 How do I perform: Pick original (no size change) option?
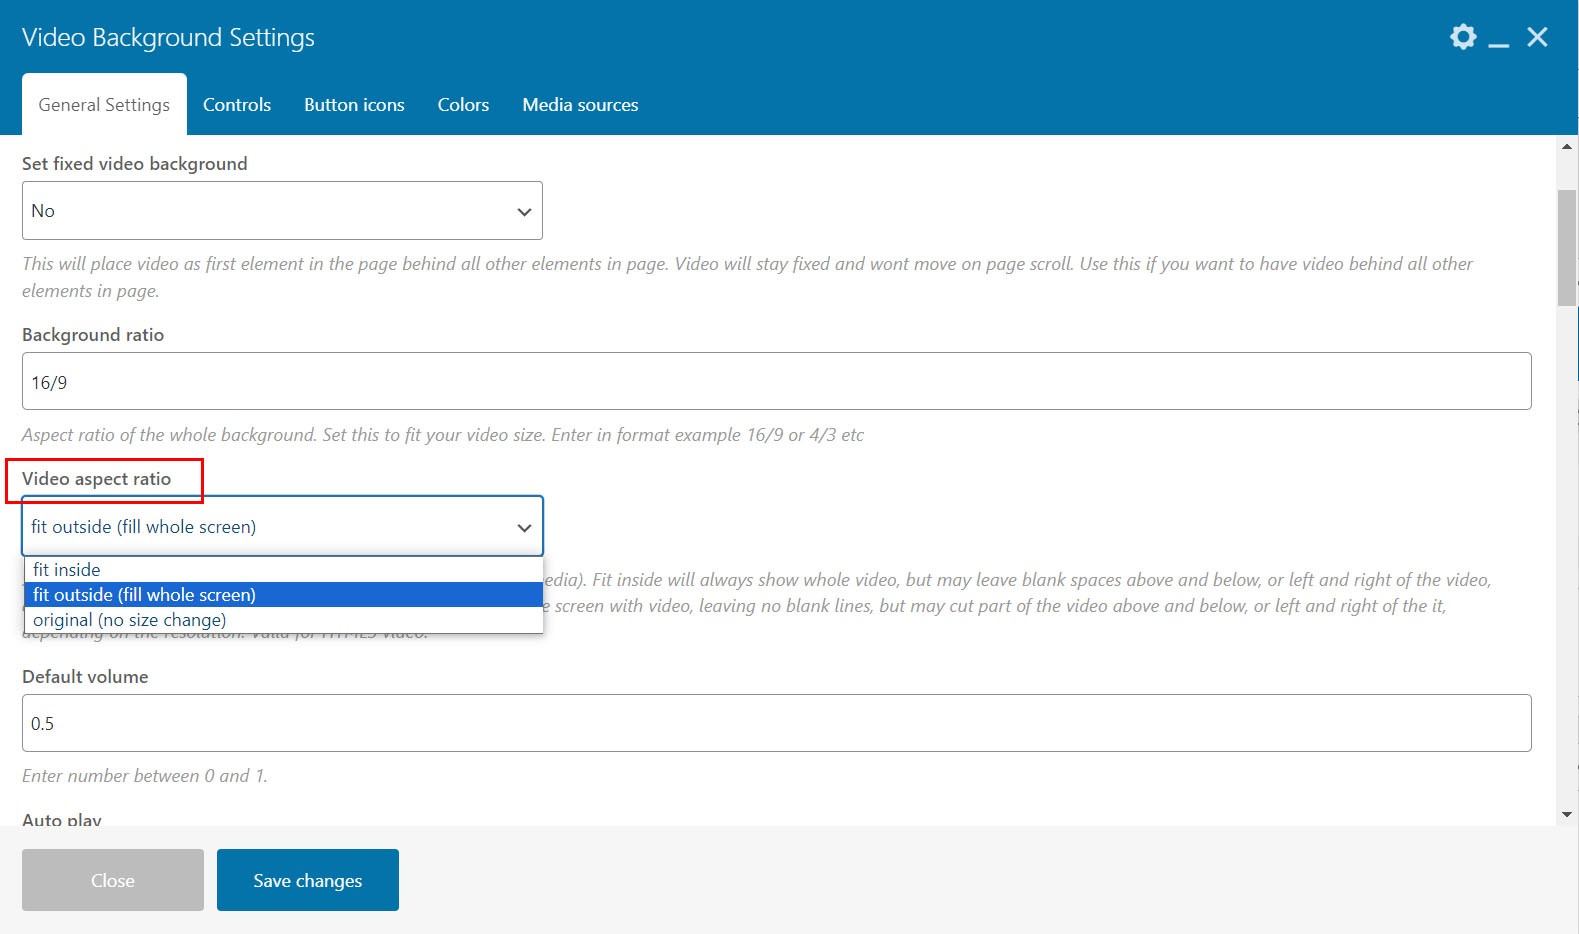(x=284, y=620)
